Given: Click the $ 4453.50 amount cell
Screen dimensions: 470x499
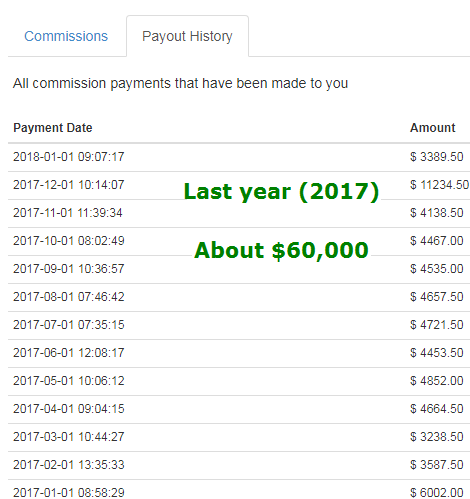Looking at the screenshot, I should pos(437,353).
